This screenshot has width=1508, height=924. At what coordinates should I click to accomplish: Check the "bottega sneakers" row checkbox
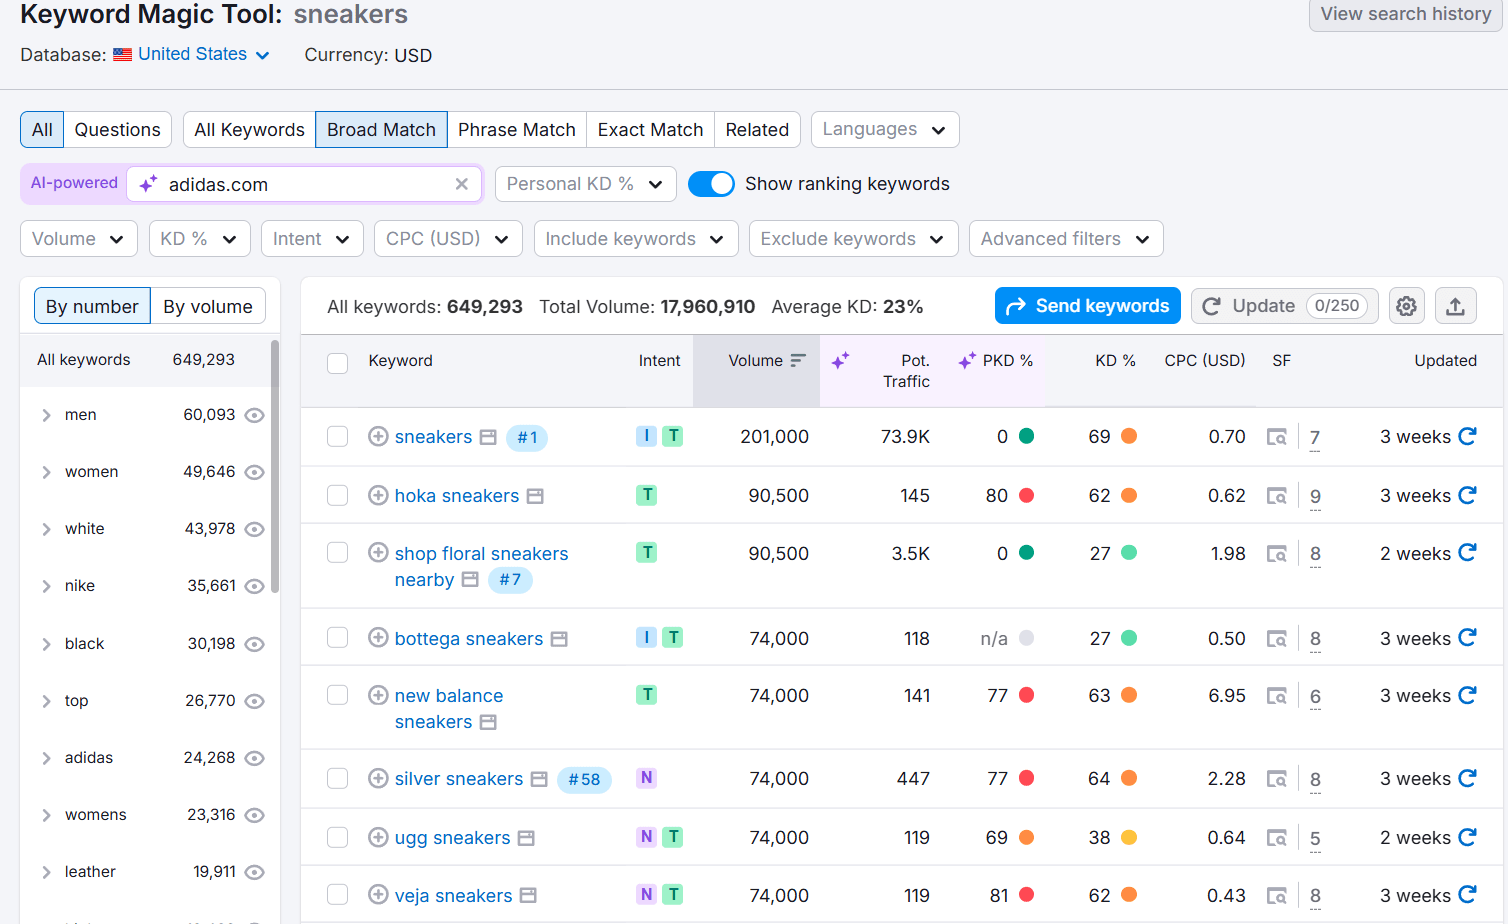pyautogui.click(x=337, y=637)
